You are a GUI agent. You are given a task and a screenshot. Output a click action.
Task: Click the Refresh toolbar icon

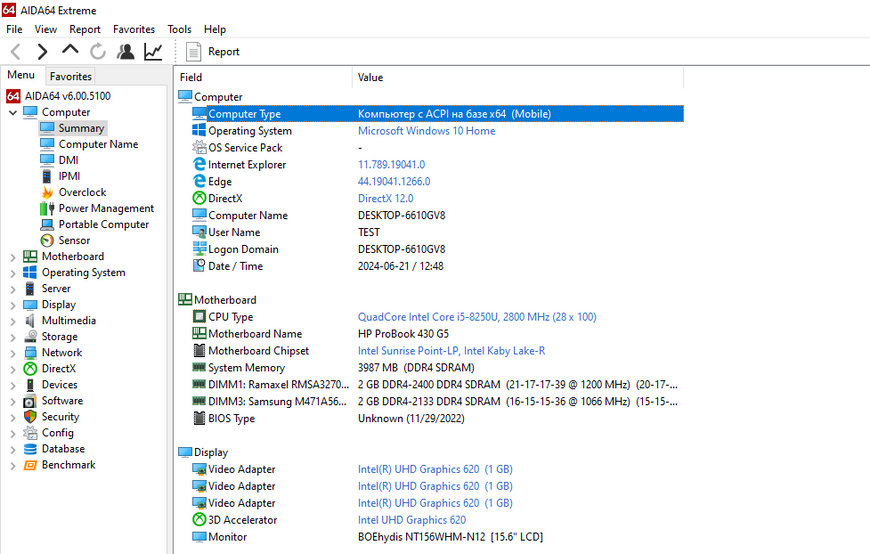(98, 52)
